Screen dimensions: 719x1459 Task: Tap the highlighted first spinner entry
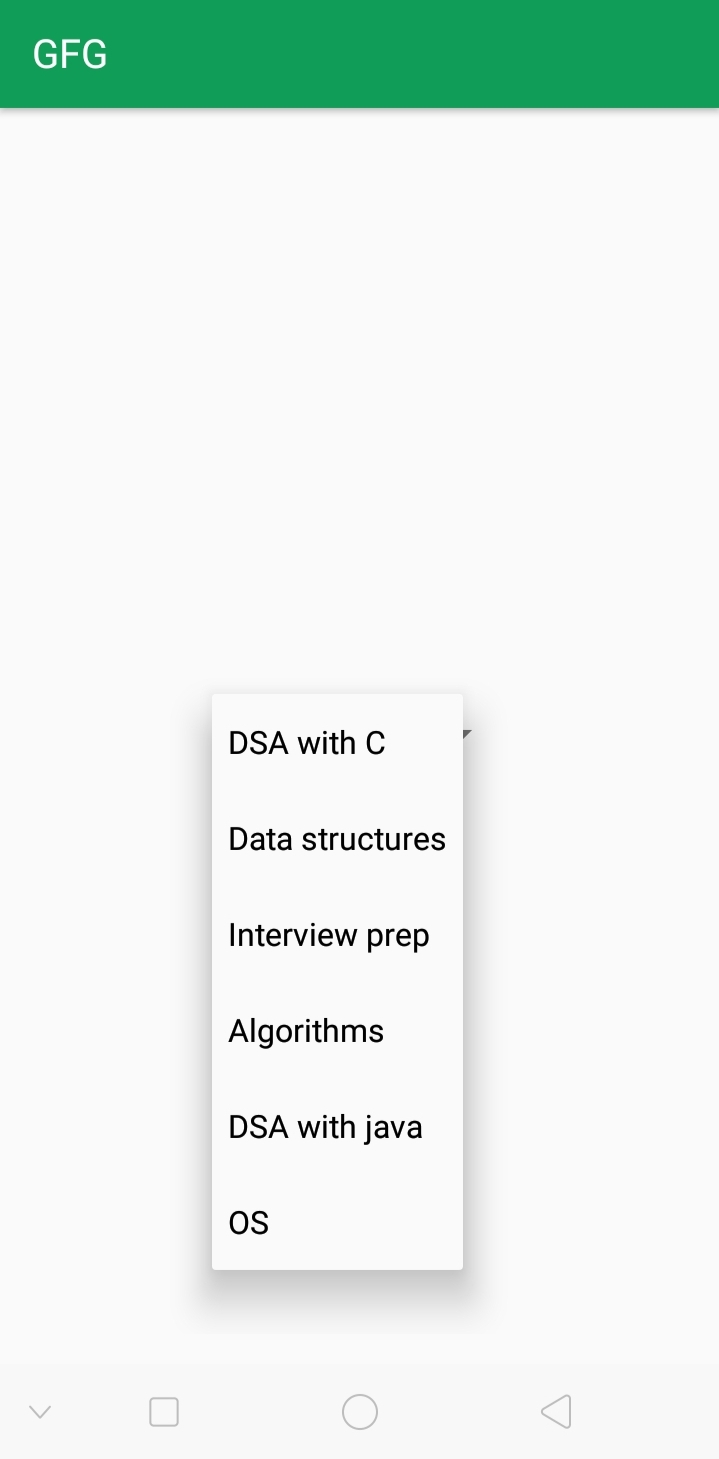[x=306, y=743]
